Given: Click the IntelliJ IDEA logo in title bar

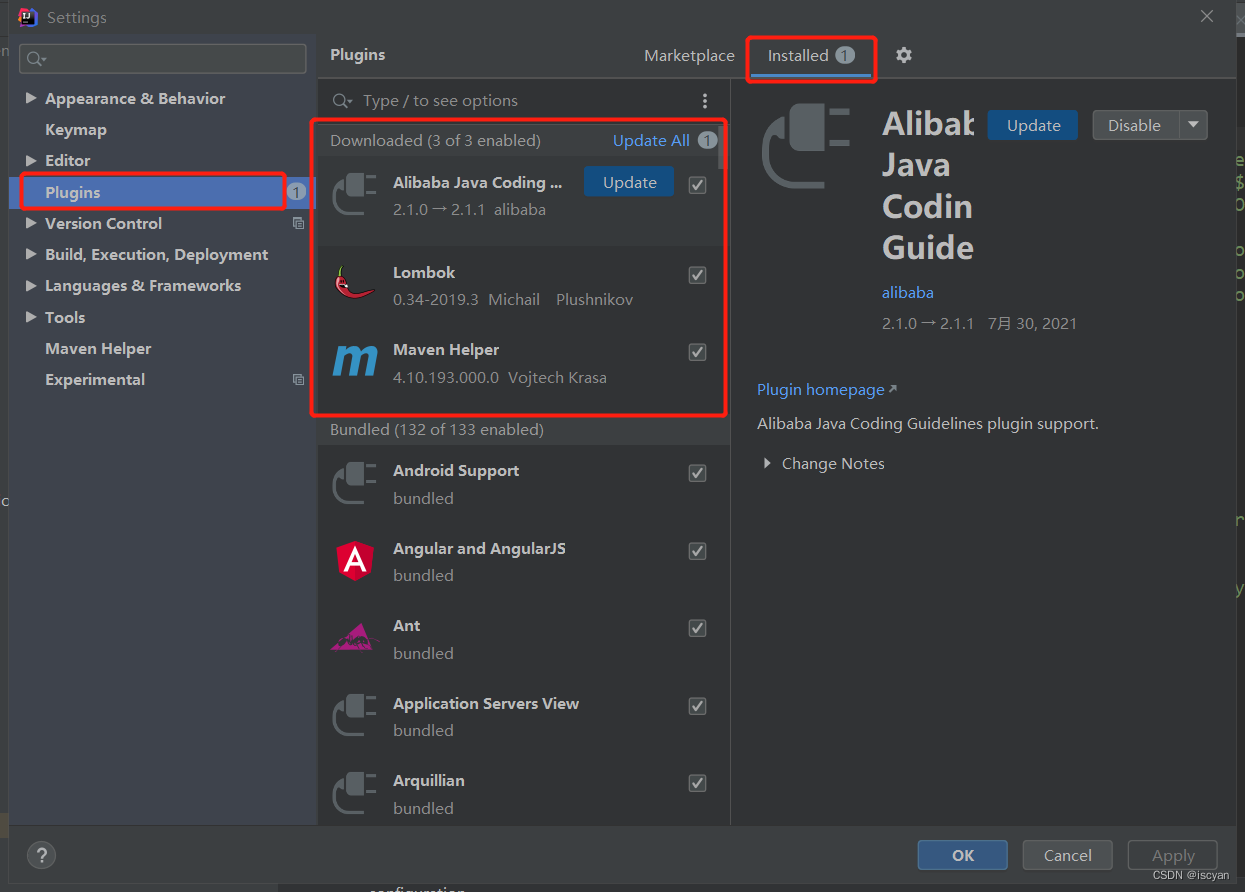Looking at the screenshot, I should coord(27,17).
